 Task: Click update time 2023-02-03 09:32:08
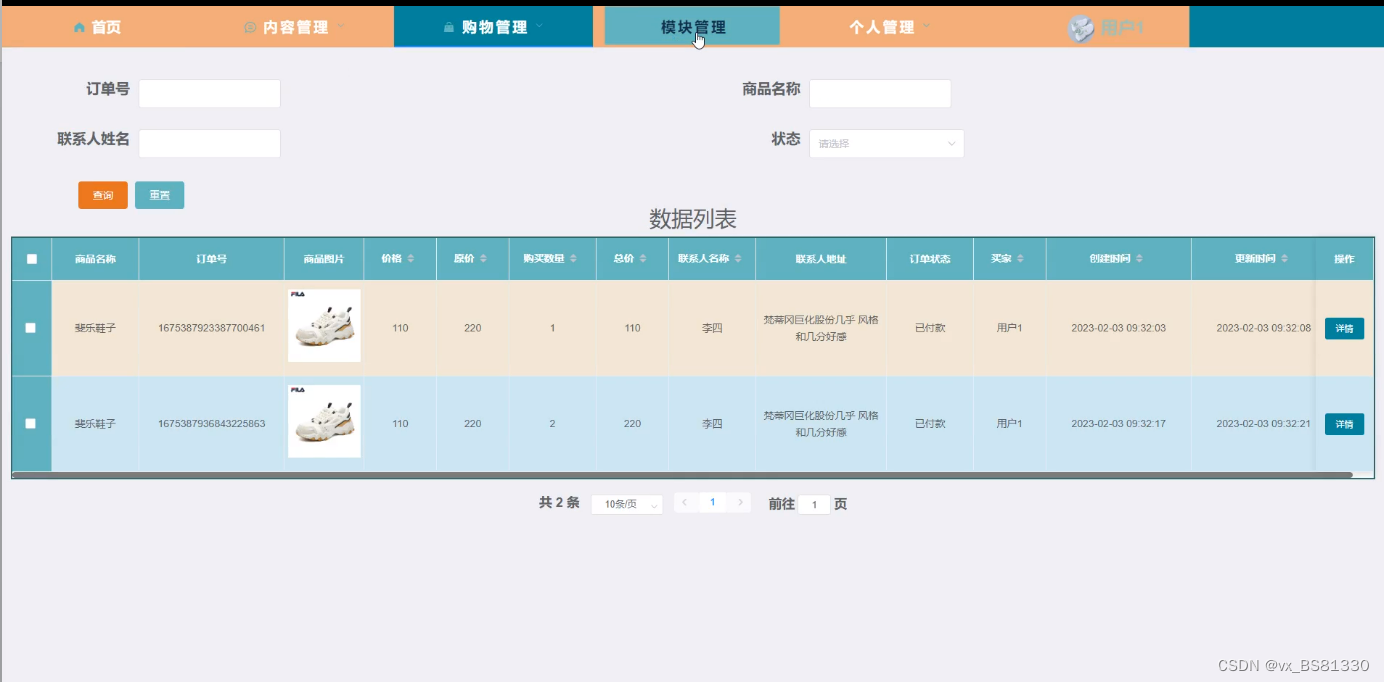1263,328
